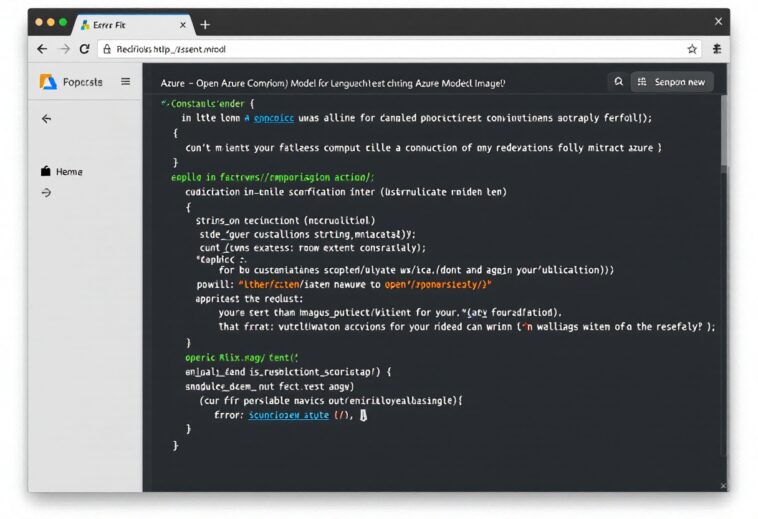Reload the page
The image size is (758, 519).
tap(85, 49)
